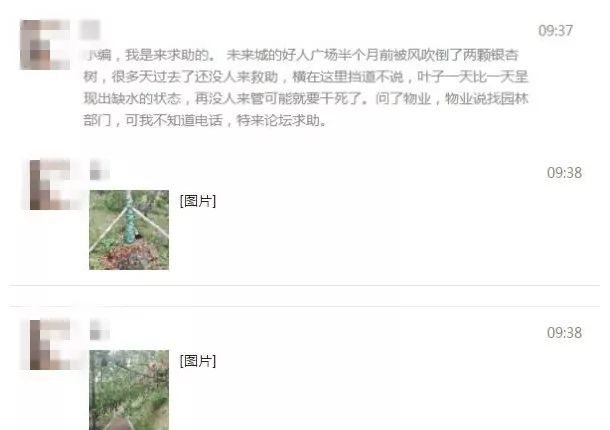This screenshot has height=430, width=610.
Task: Click the second [图片] label
Action: point(198,361)
